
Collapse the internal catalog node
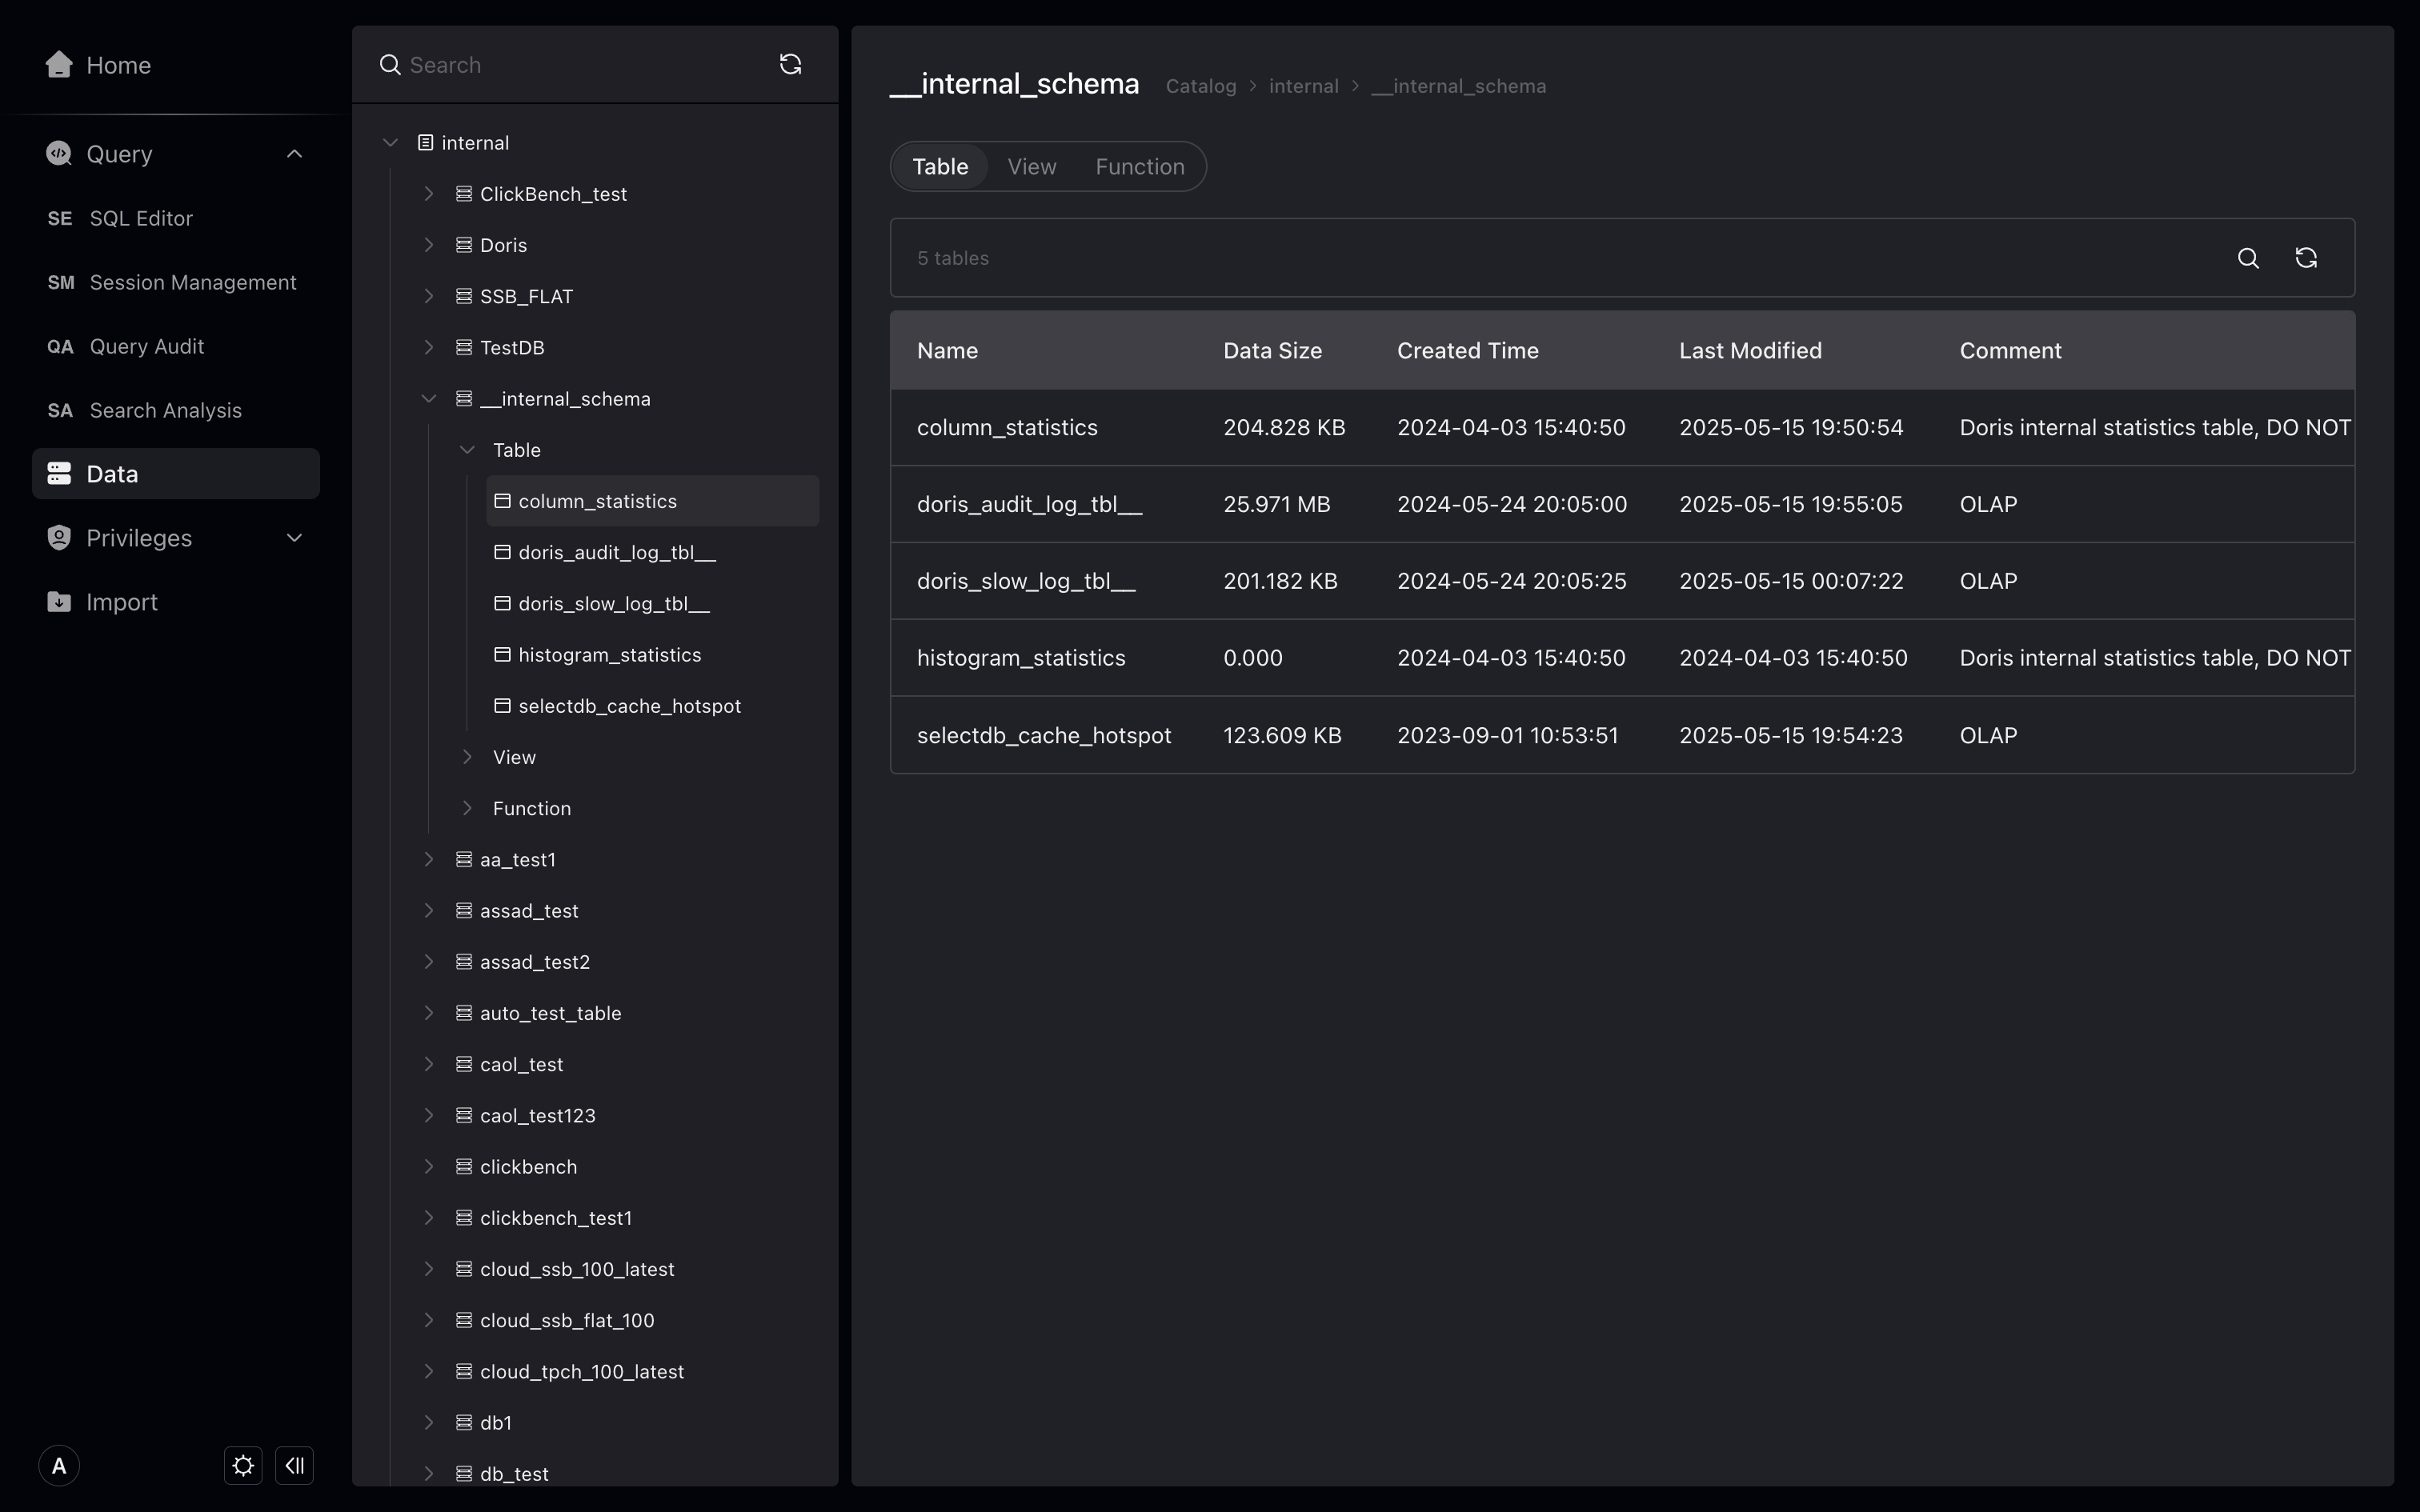click(x=391, y=143)
